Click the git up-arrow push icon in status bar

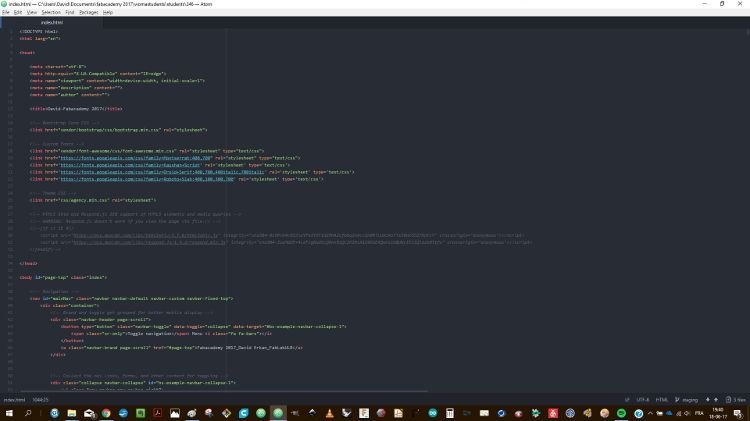pos(716,400)
